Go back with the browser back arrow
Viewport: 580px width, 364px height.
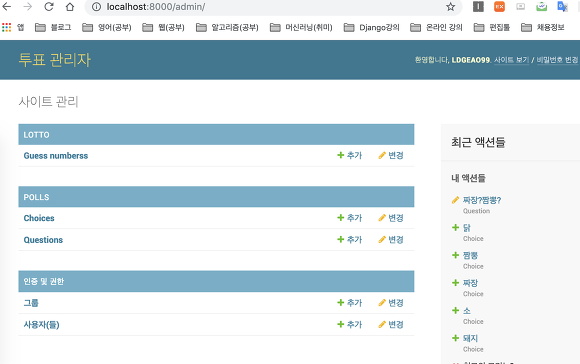[x=7, y=7]
